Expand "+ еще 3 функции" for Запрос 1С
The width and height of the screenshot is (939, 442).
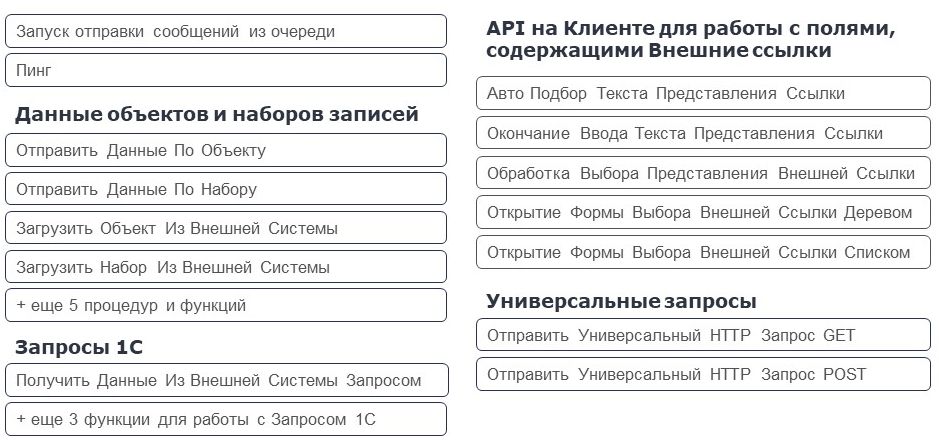(x=225, y=419)
